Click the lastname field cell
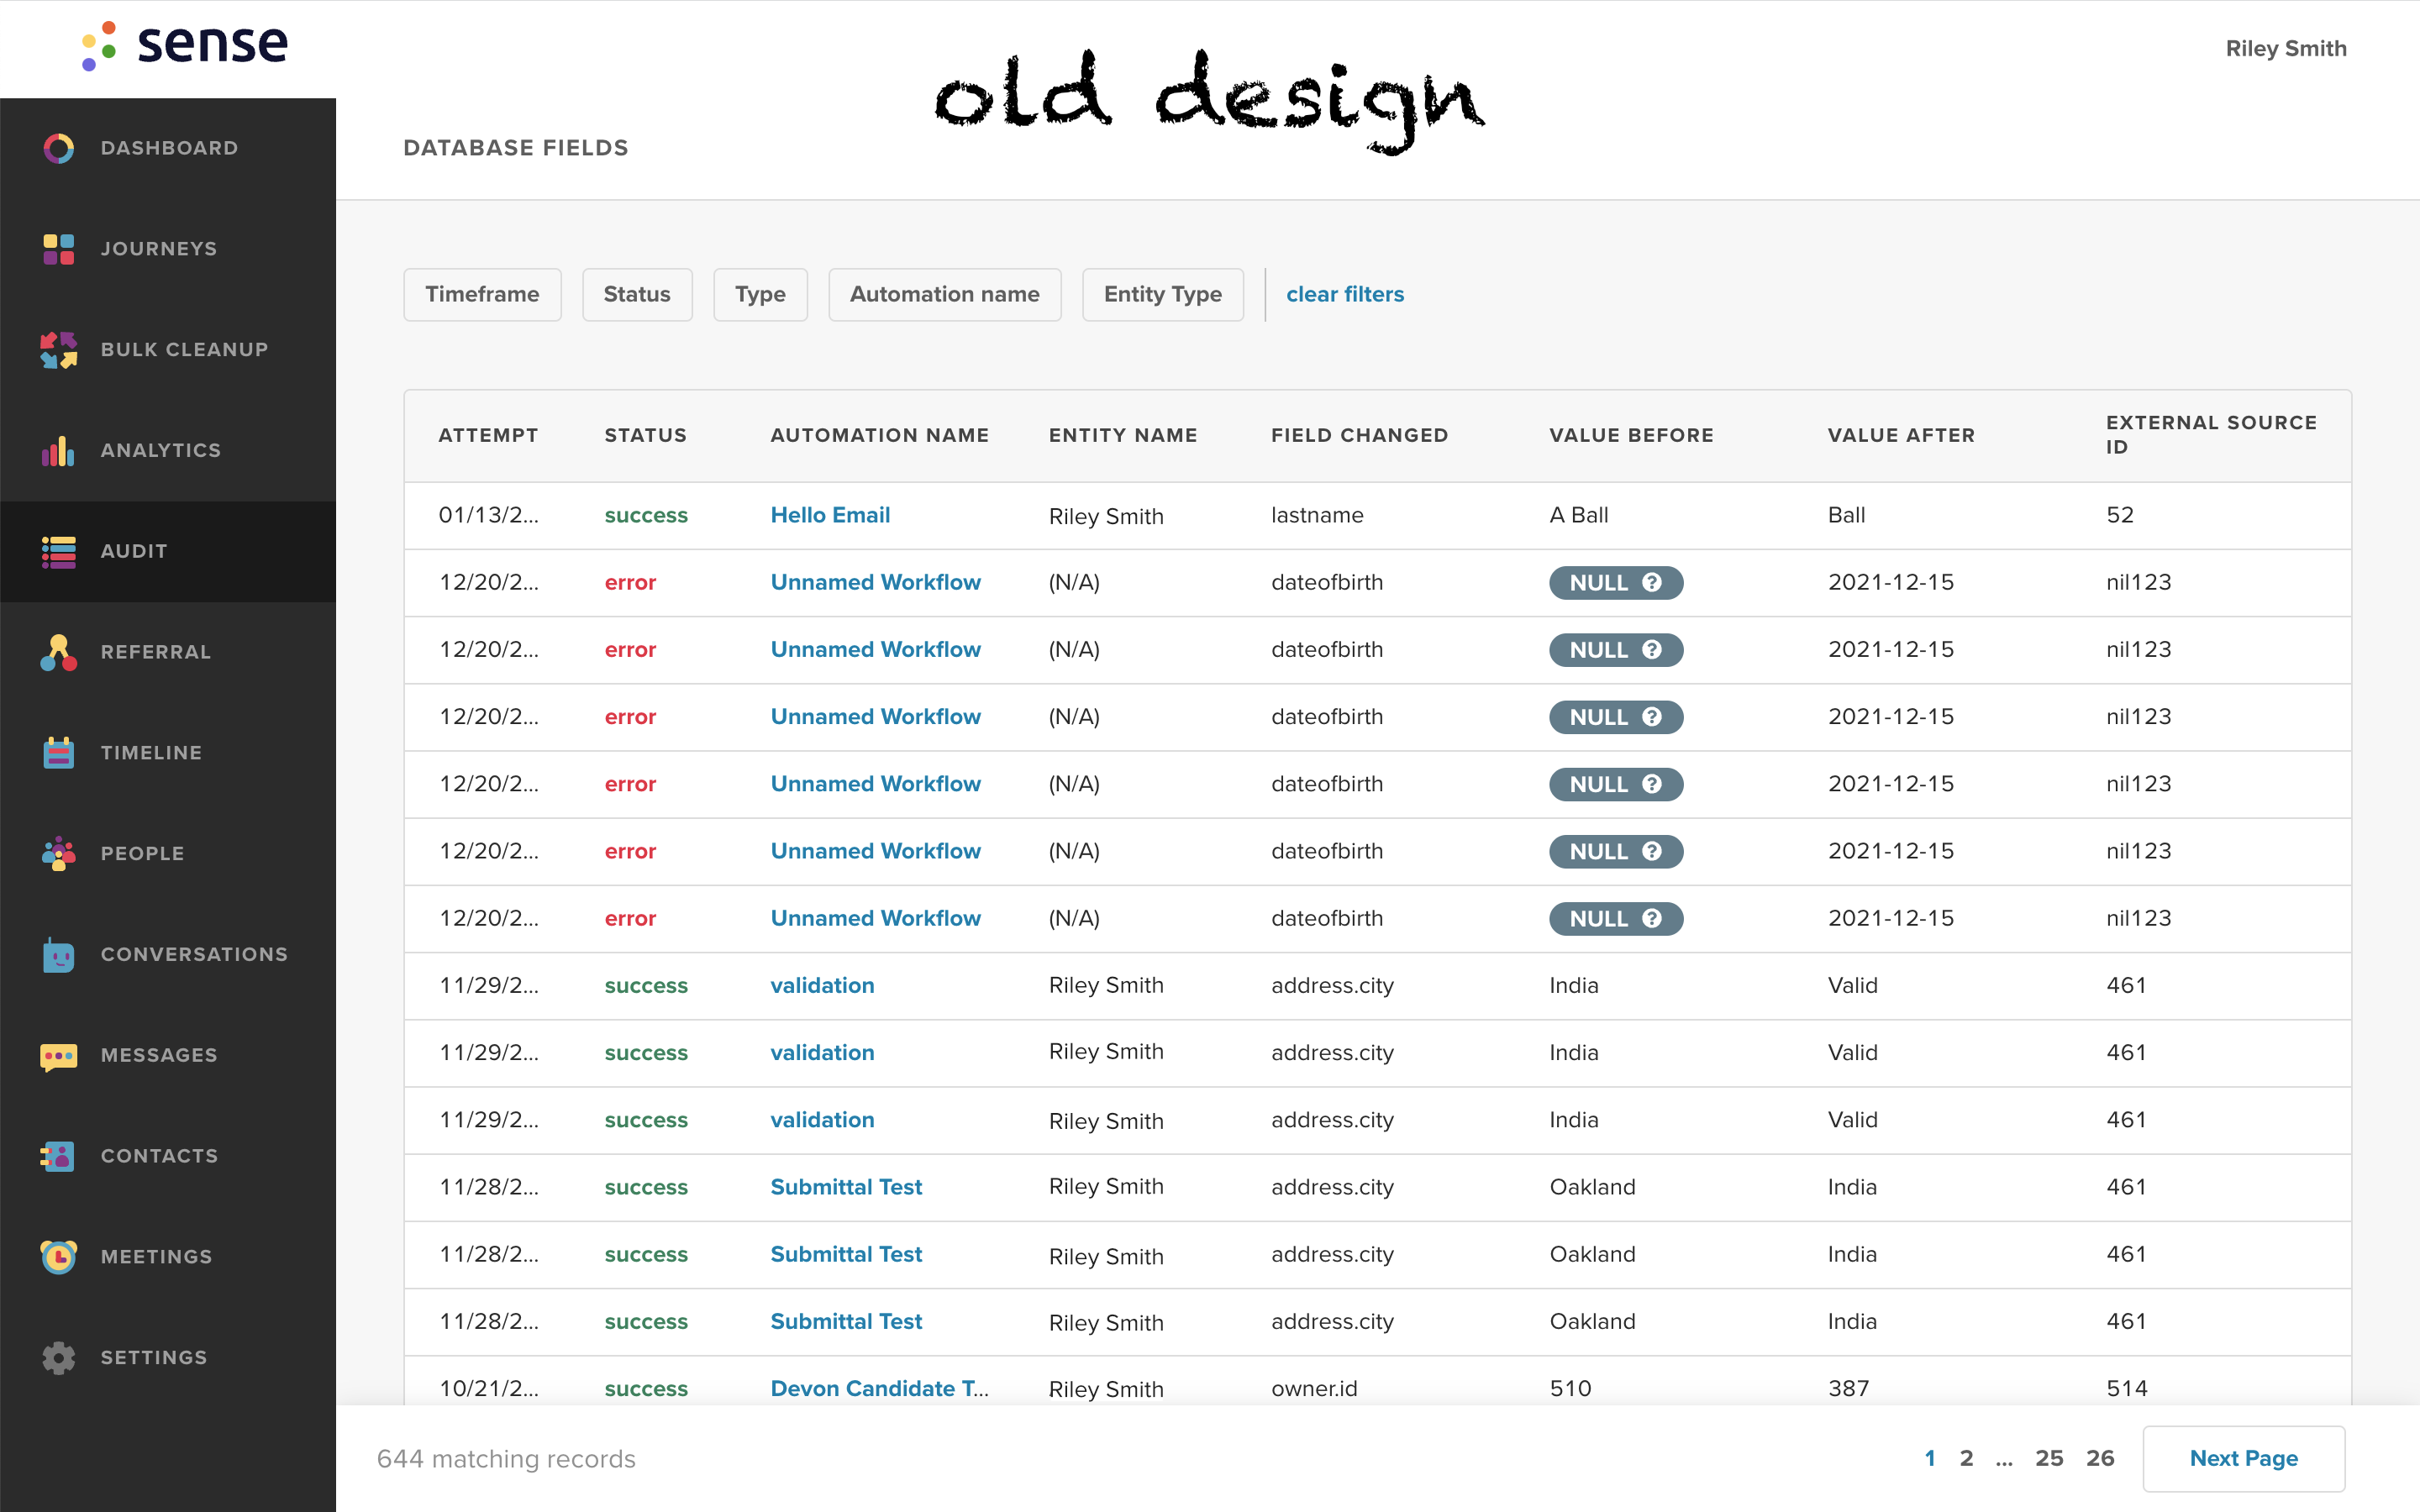Viewport: 2420px width, 1512px height. click(x=1317, y=515)
